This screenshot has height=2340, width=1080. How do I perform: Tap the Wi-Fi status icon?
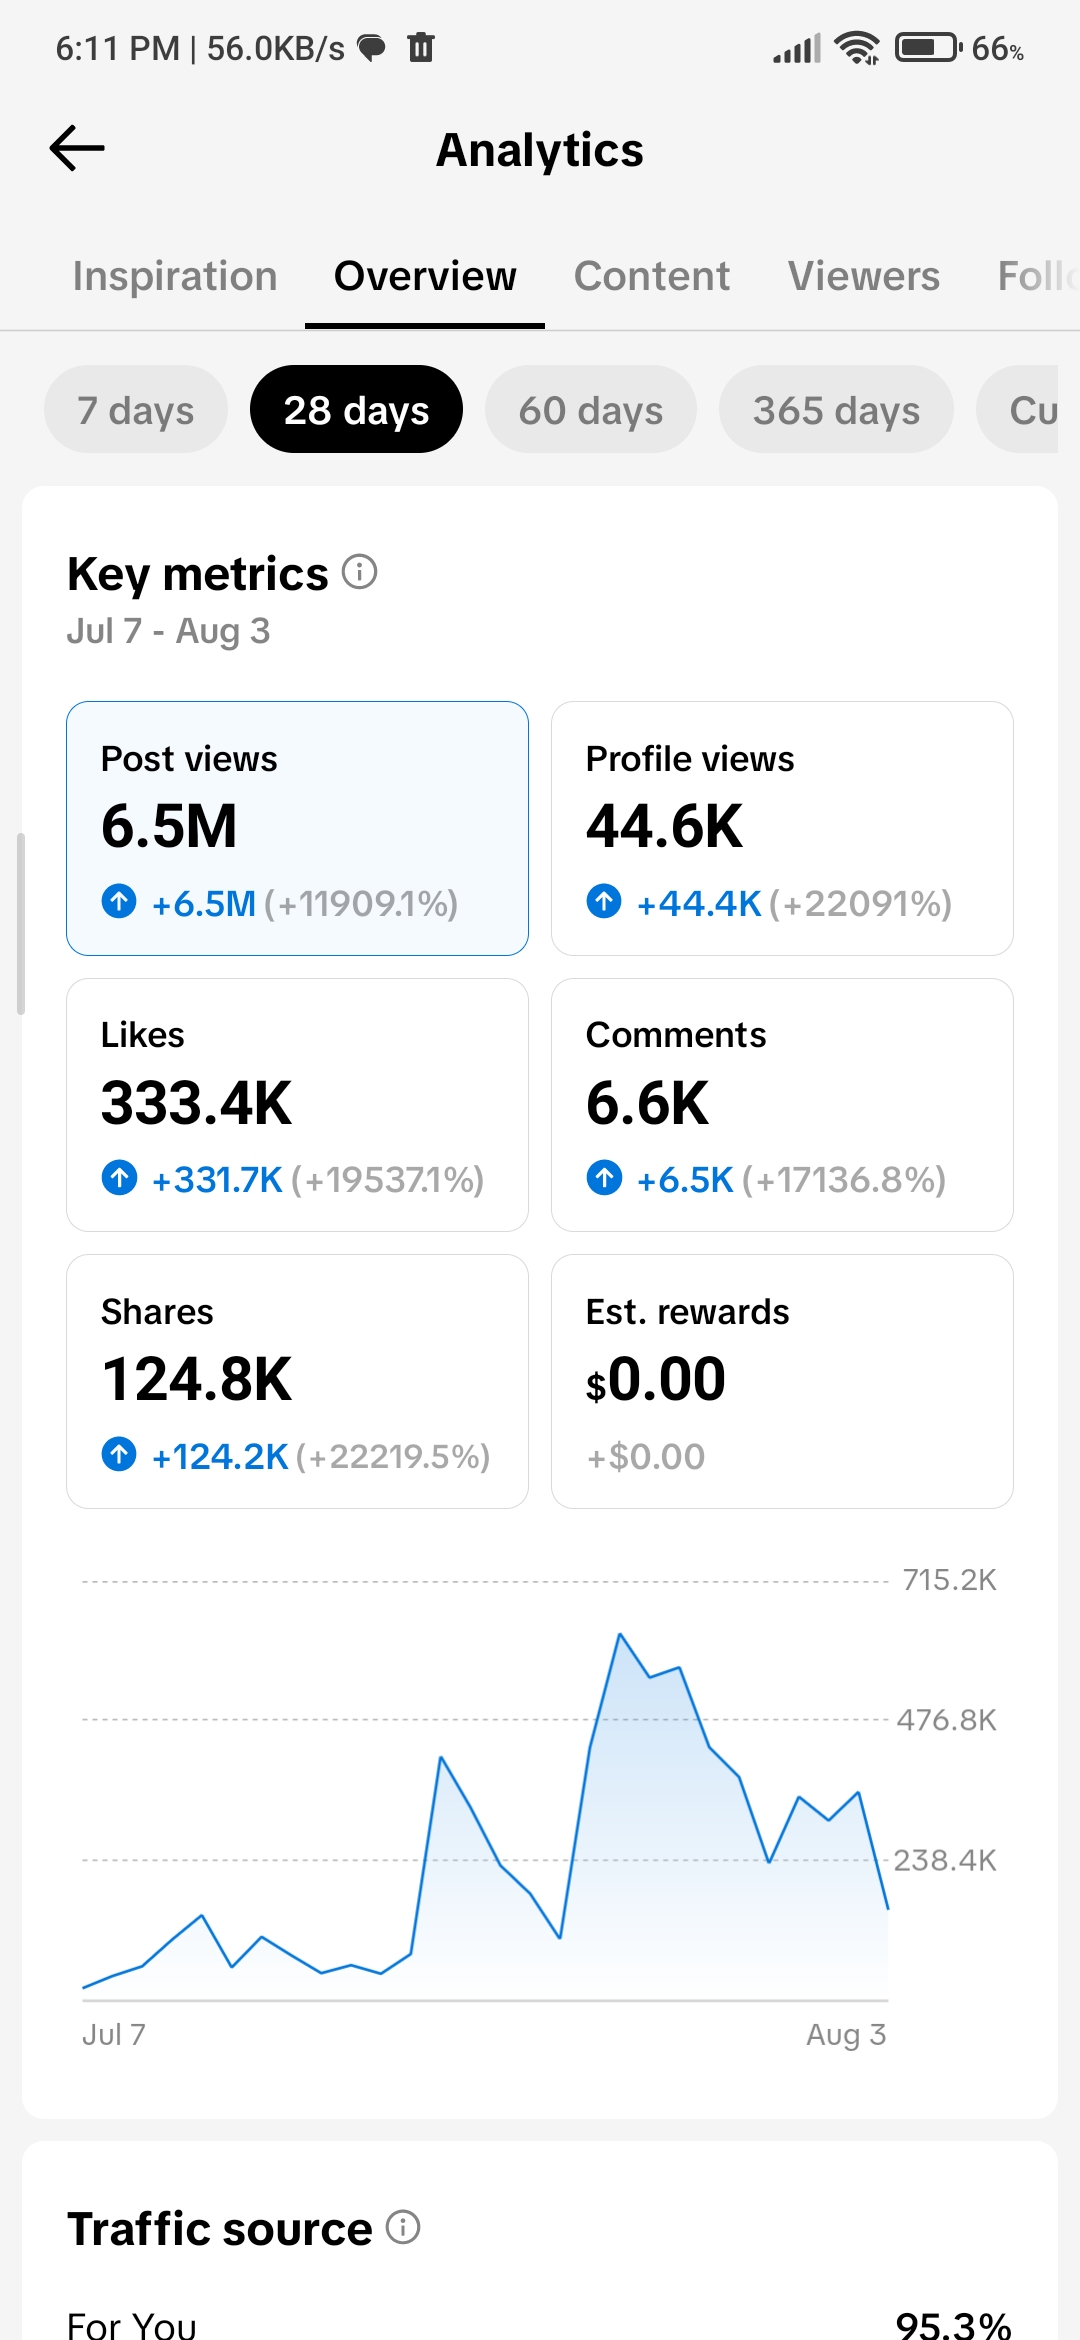pos(858,48)
